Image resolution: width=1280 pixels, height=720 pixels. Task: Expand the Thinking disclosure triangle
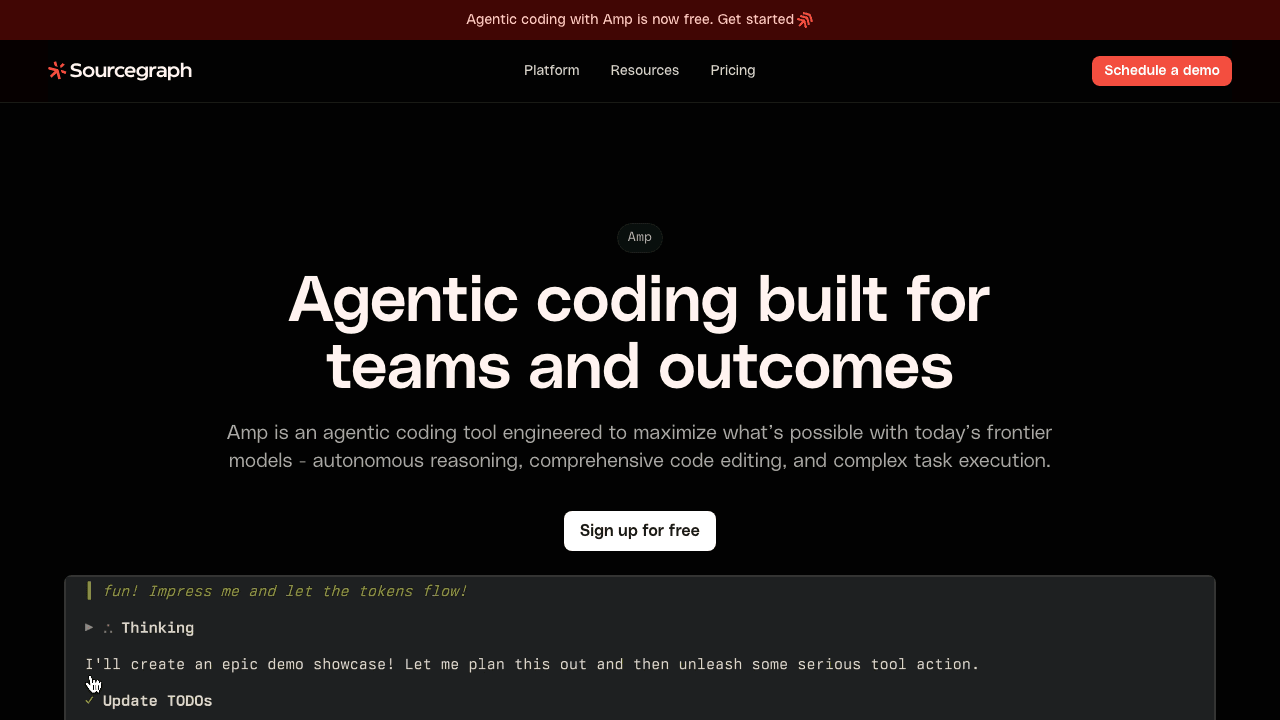click(89, 627)
